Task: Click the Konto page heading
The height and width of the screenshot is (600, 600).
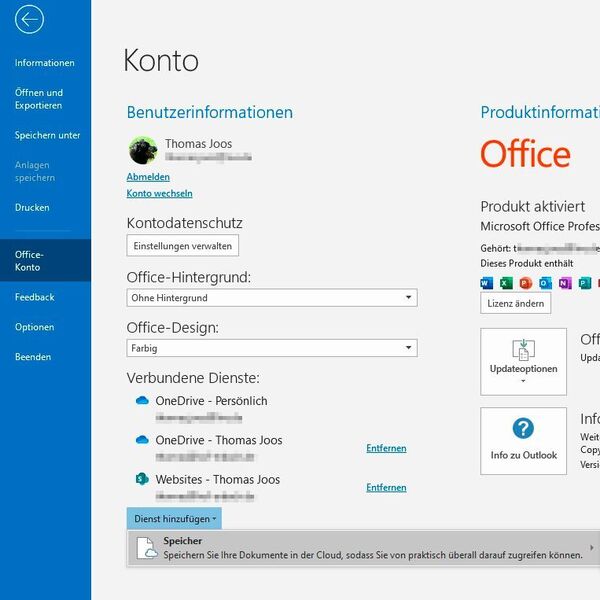Action: (x=161, y=60)
